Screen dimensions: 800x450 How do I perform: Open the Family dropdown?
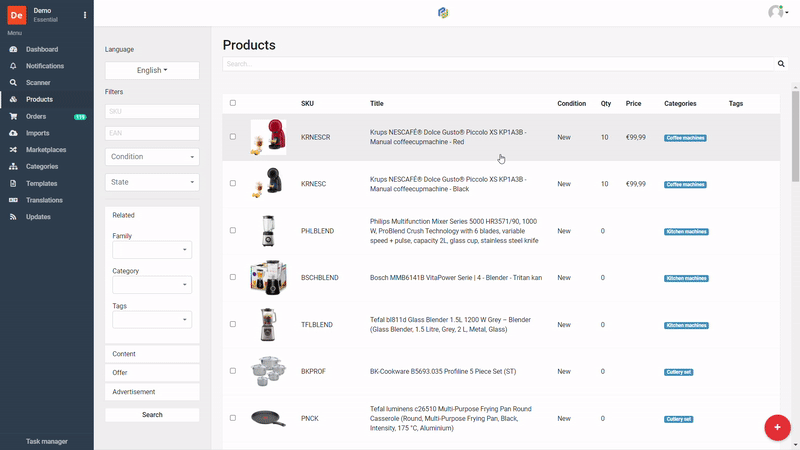152,250
